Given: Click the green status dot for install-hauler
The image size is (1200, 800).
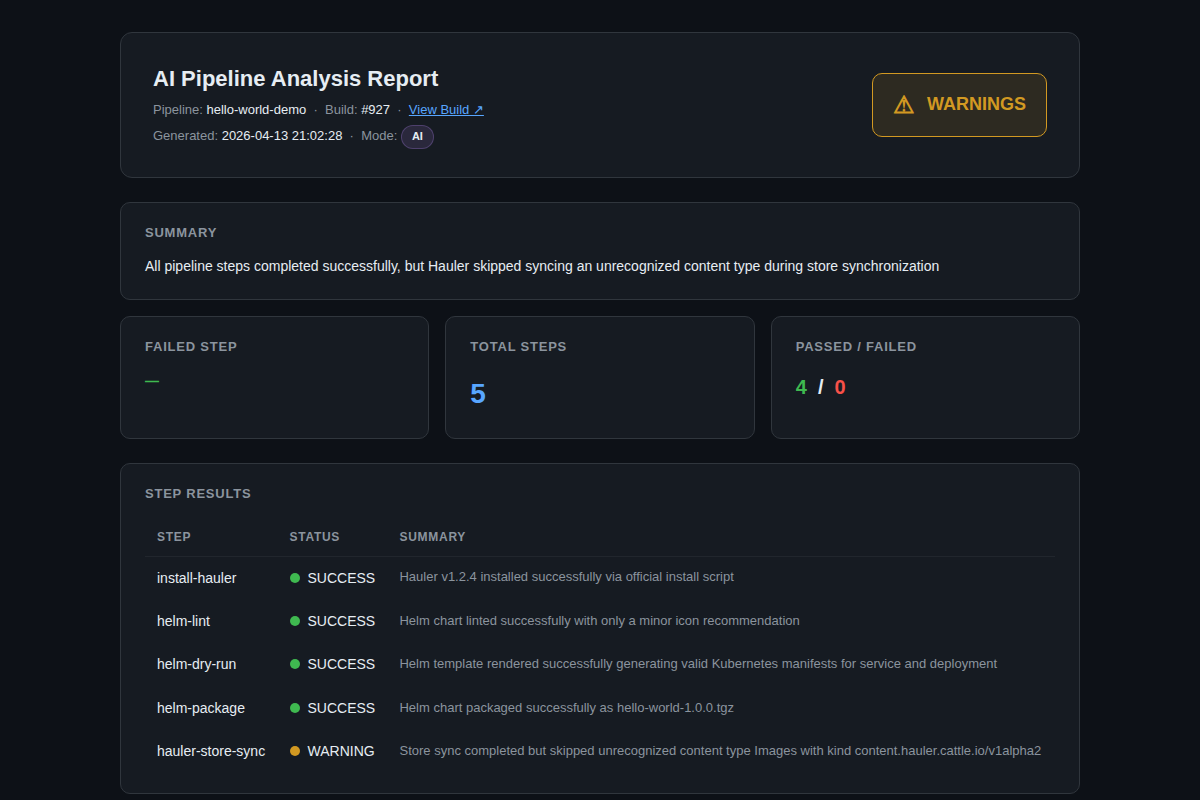Looking at the screenshot, I should (x=295, y=578).
